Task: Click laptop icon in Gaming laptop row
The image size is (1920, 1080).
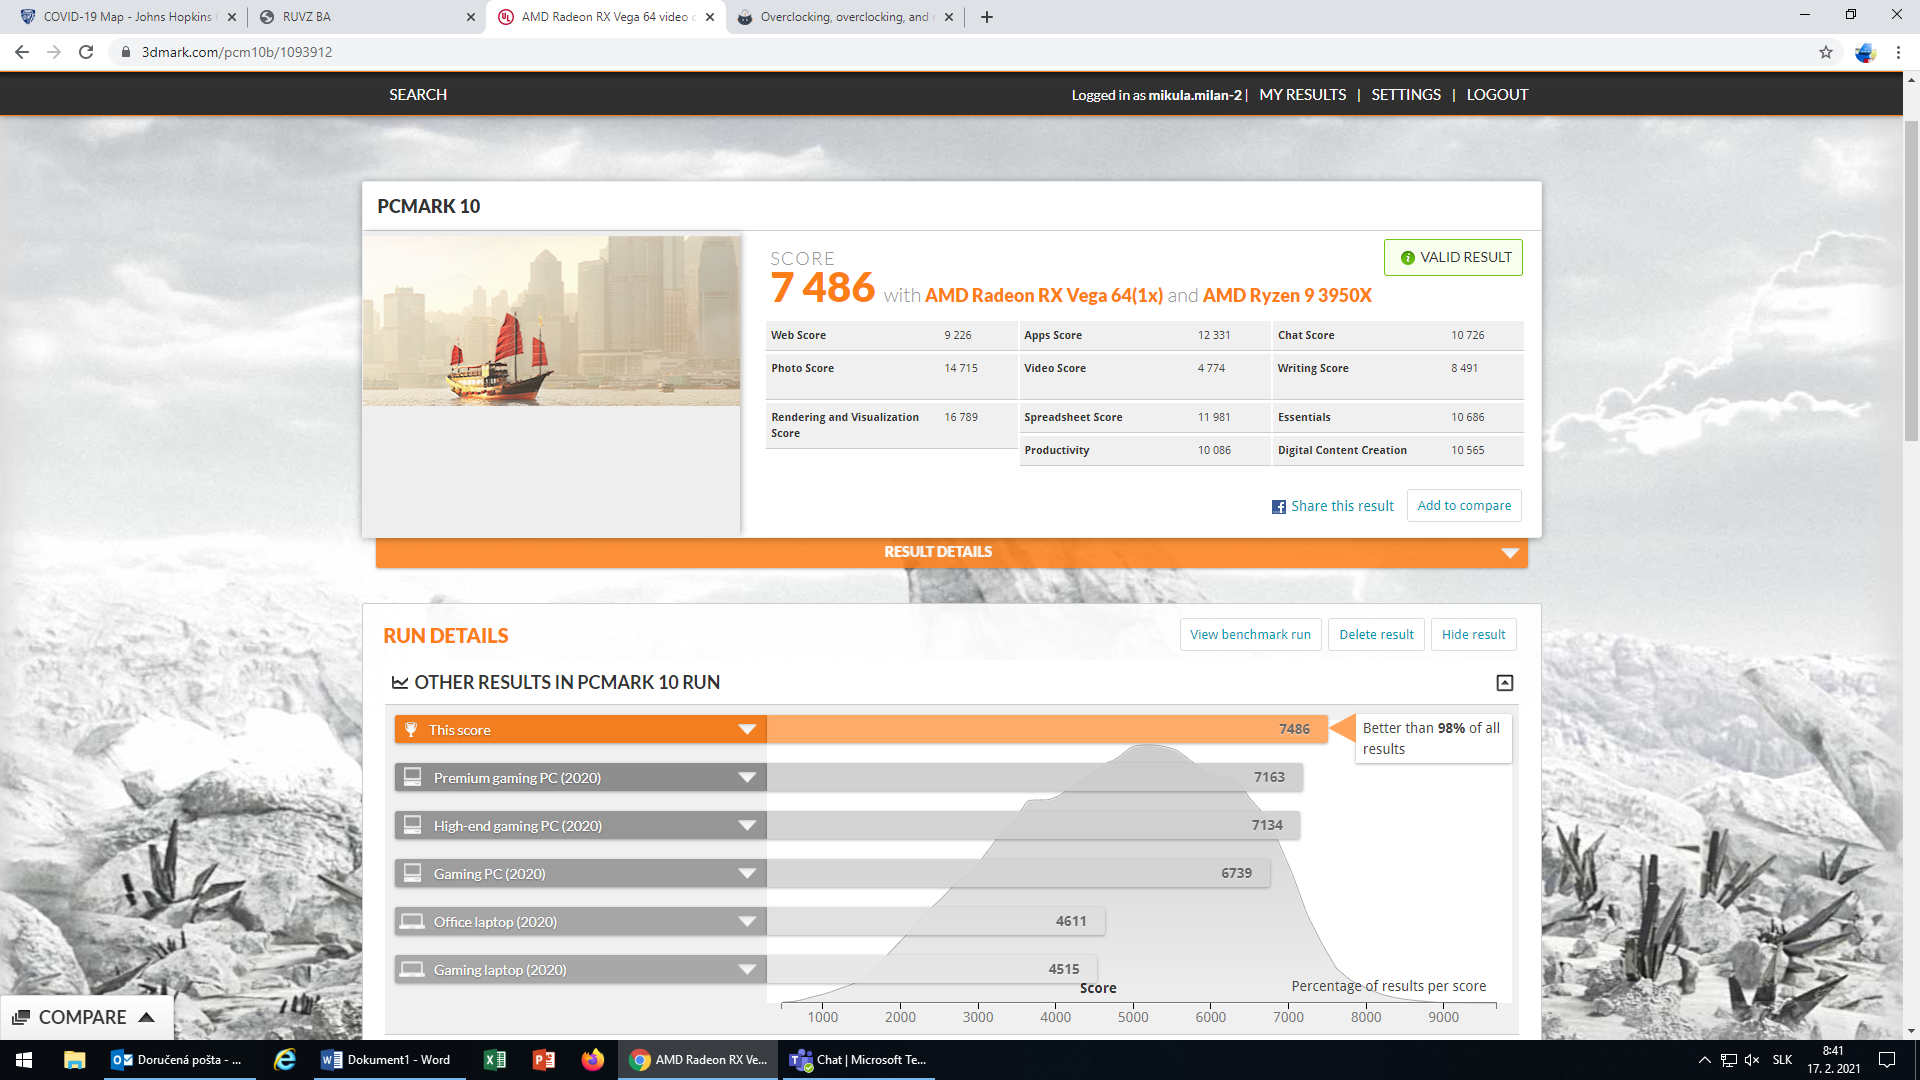Action: point(412,969)
